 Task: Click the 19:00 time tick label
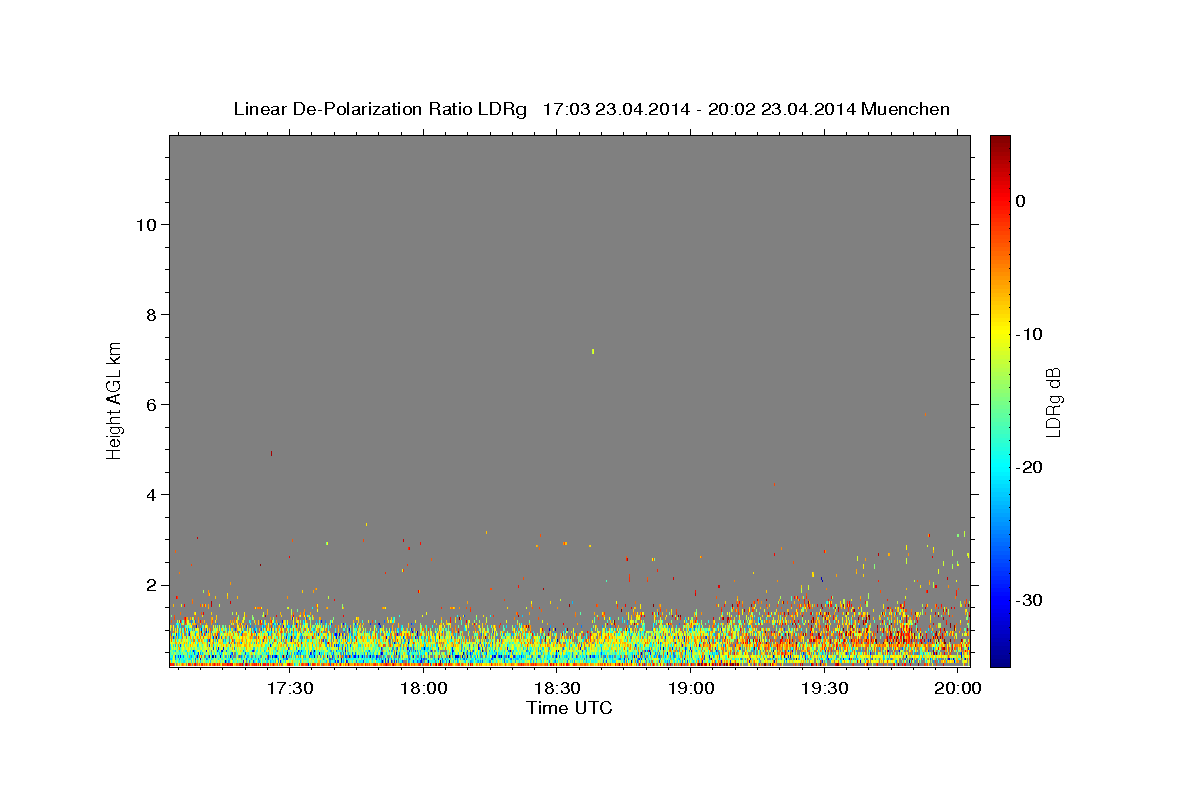[691, 689]
